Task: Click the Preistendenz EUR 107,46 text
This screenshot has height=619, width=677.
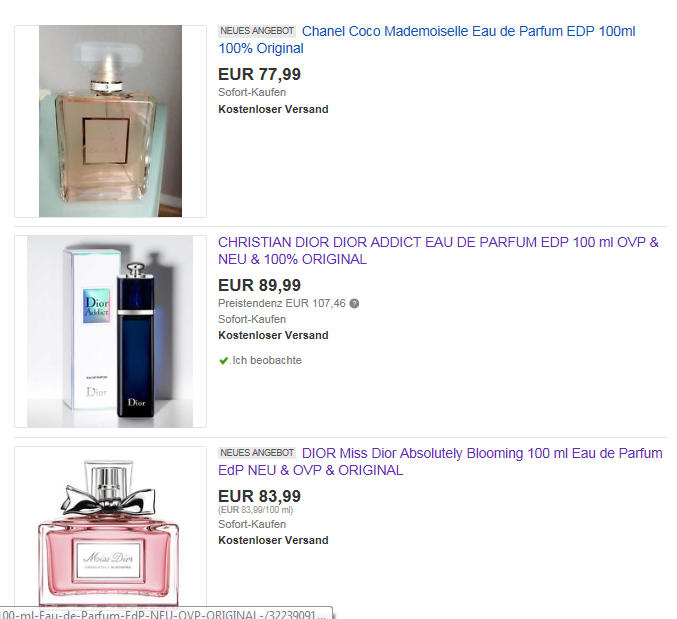Action: (282, 303)
